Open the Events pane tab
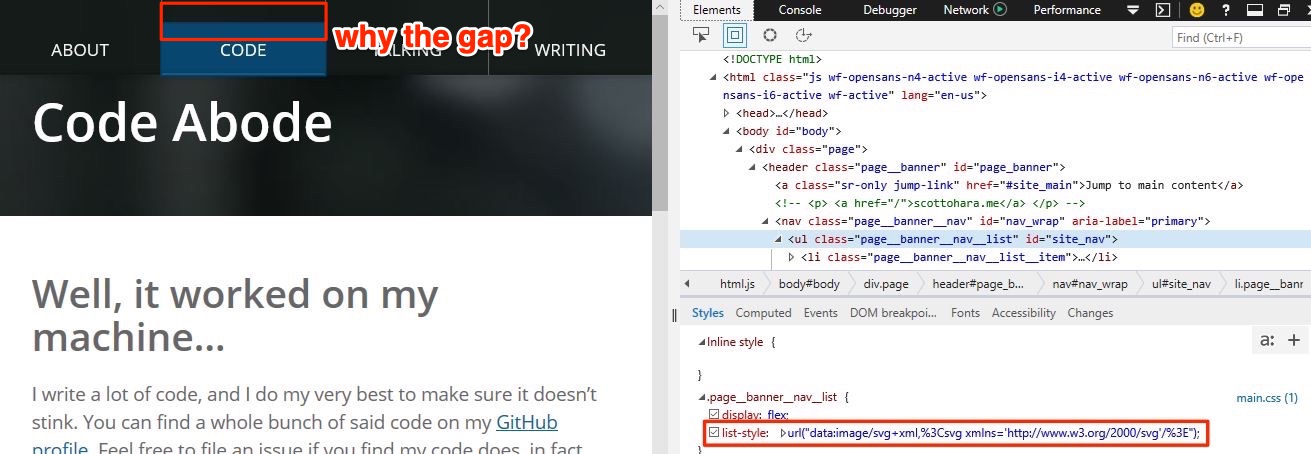The image size is (1311, 454). tap(821, 313)
